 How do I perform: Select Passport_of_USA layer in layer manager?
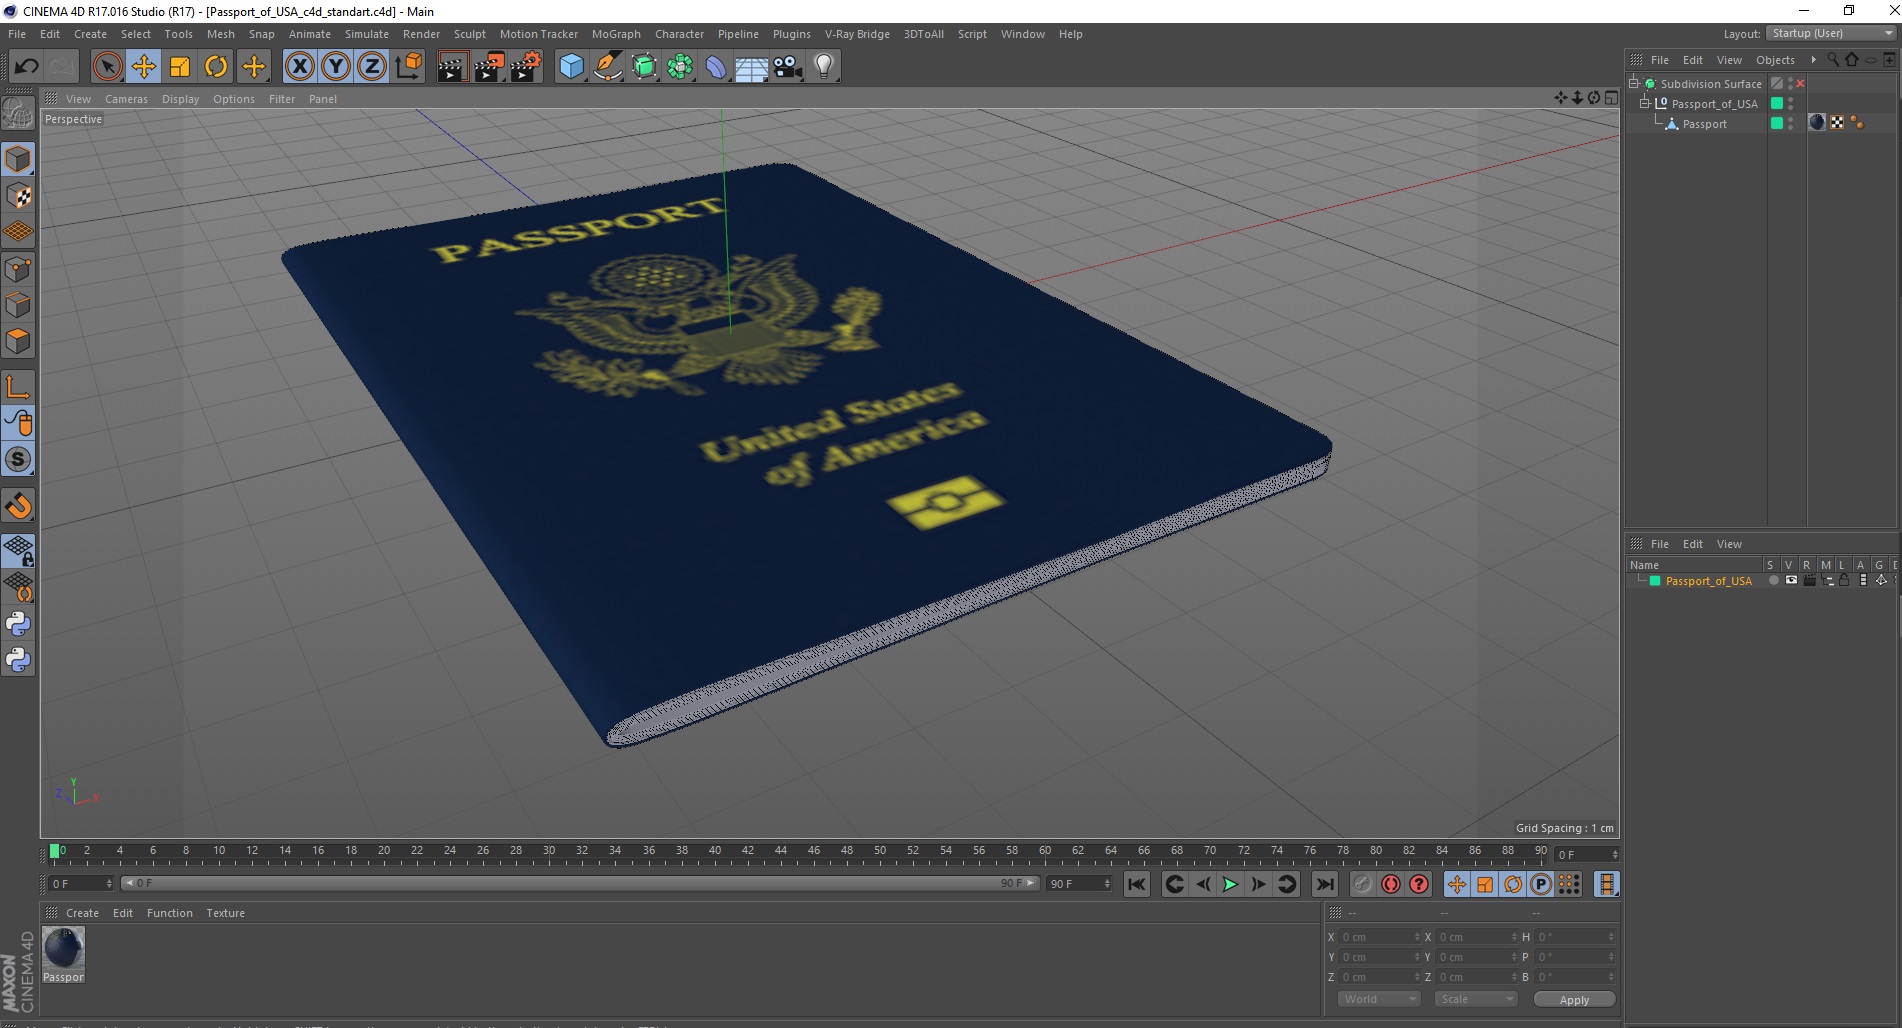click(1708, 581)
